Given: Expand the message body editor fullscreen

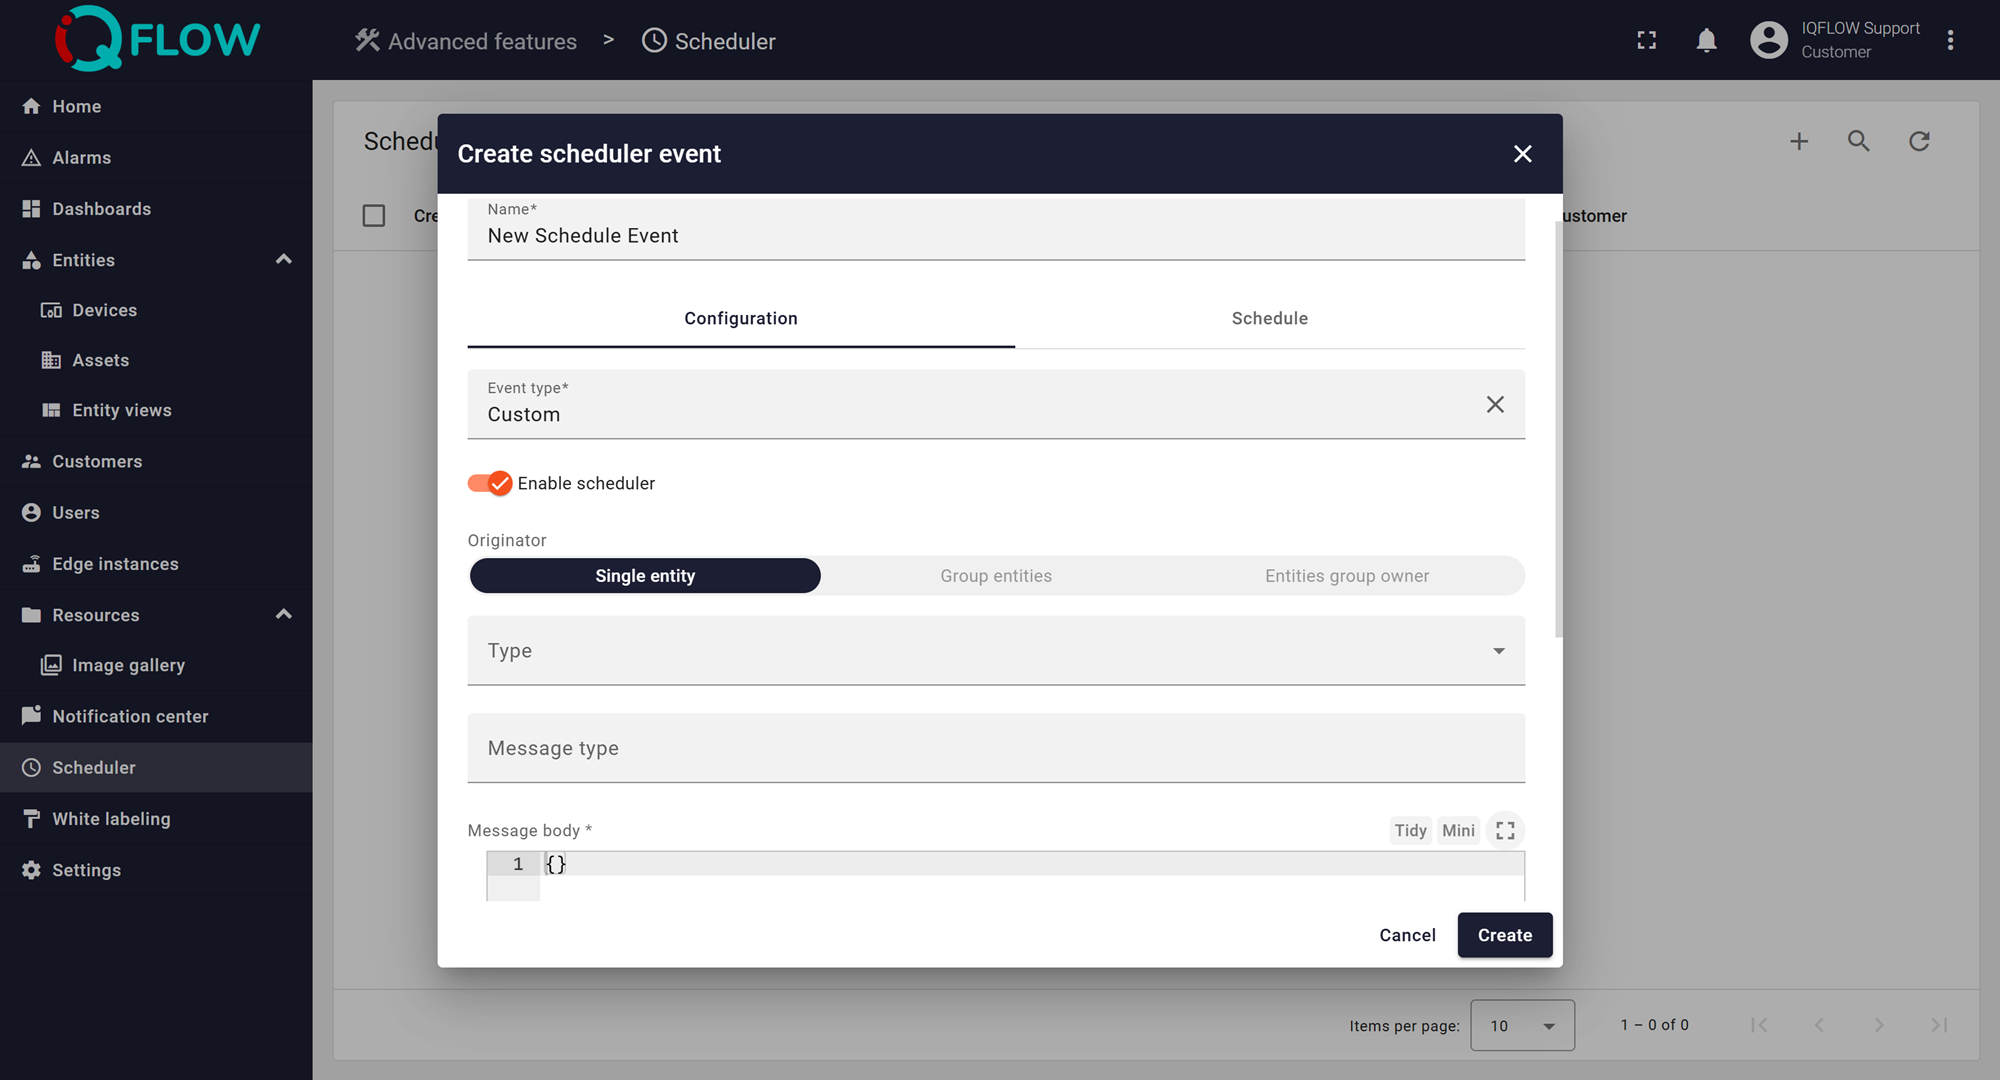Looking at the screenshot, I should [x=1505, y=830].
